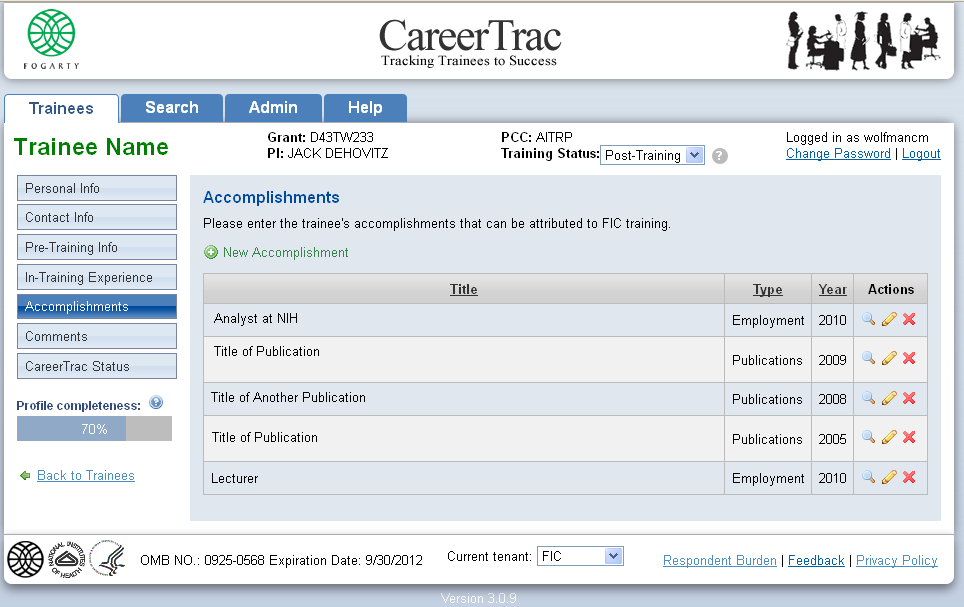
Task: Go to Contact Info section
Action: click(x=97, y=217)
